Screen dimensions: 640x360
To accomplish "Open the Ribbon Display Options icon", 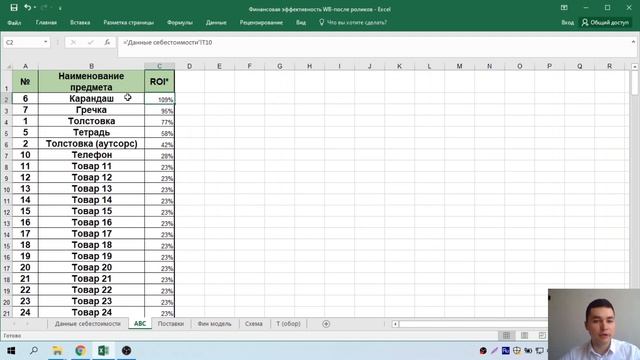I will pyautogui.click(x=564, y=8).
